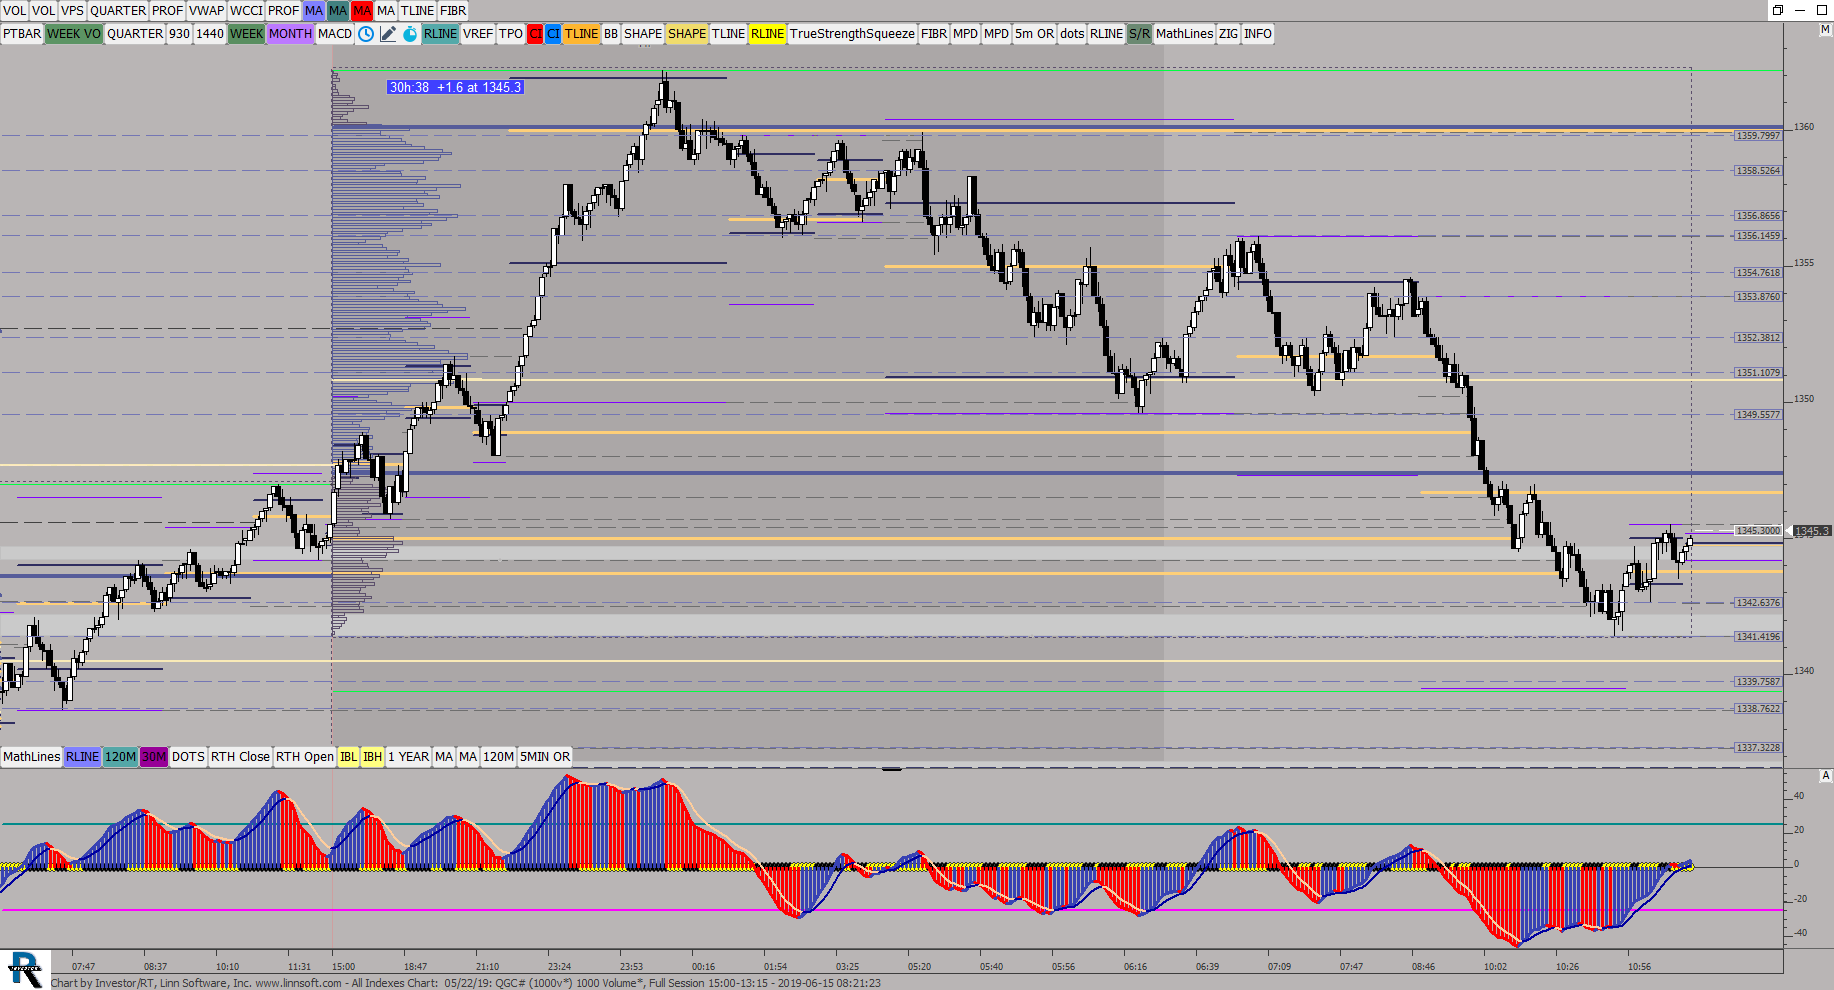Click the MathLines button in the lower toolbar

[x=32, y=757]
